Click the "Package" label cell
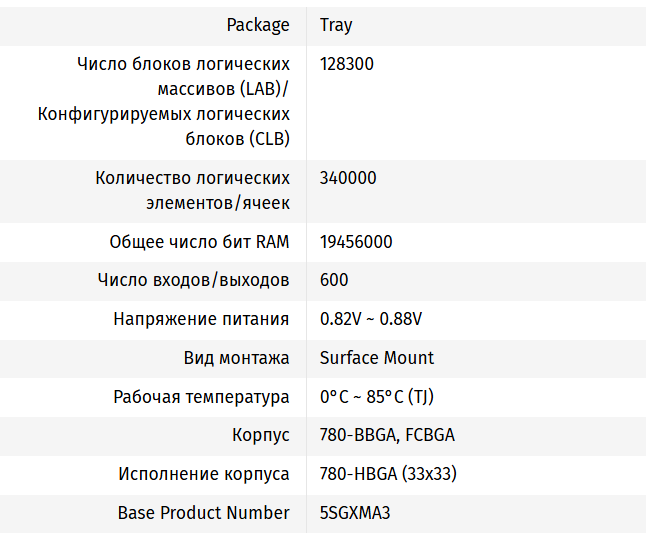Image resolution: width=646 pixels, height=538 pixels. tap(258, 25)
